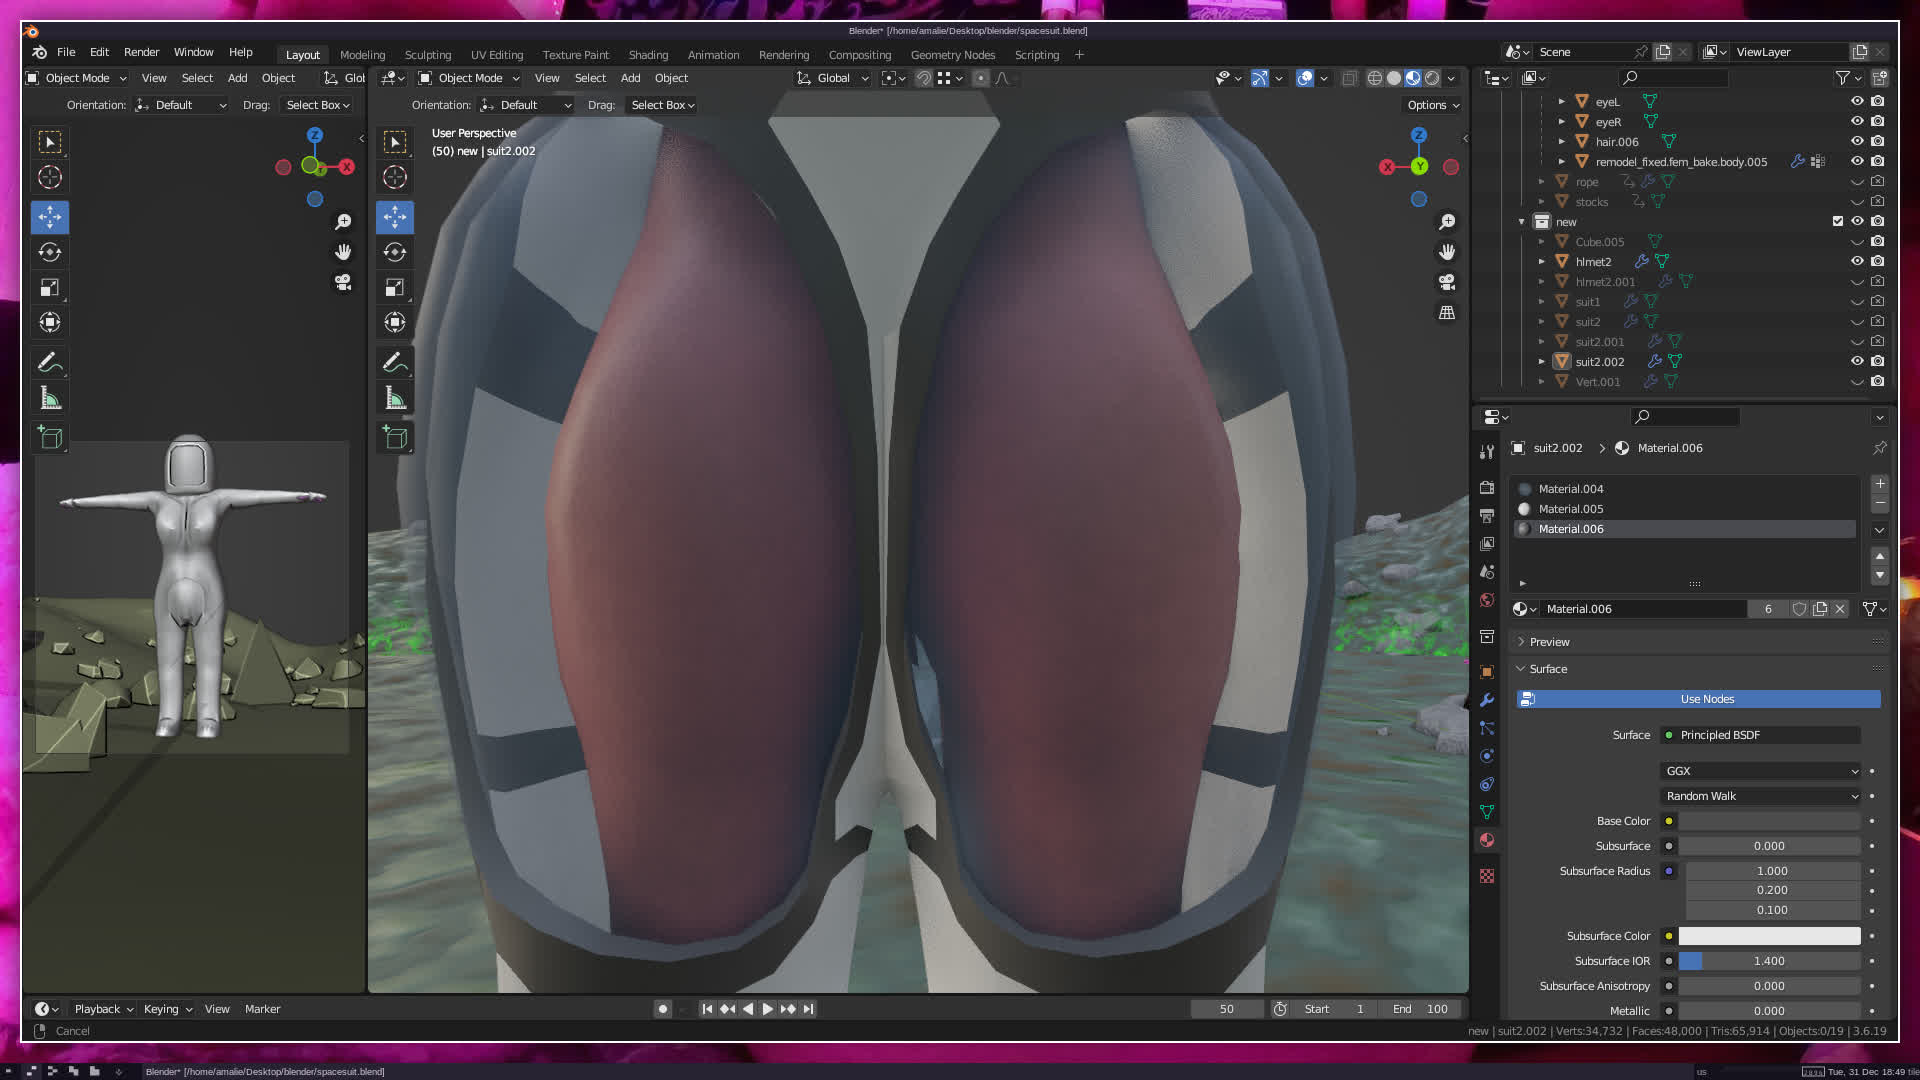Viewport: 1920px width, 1080px height.
Task: Select Material.005 slot
Action: 1571,509
